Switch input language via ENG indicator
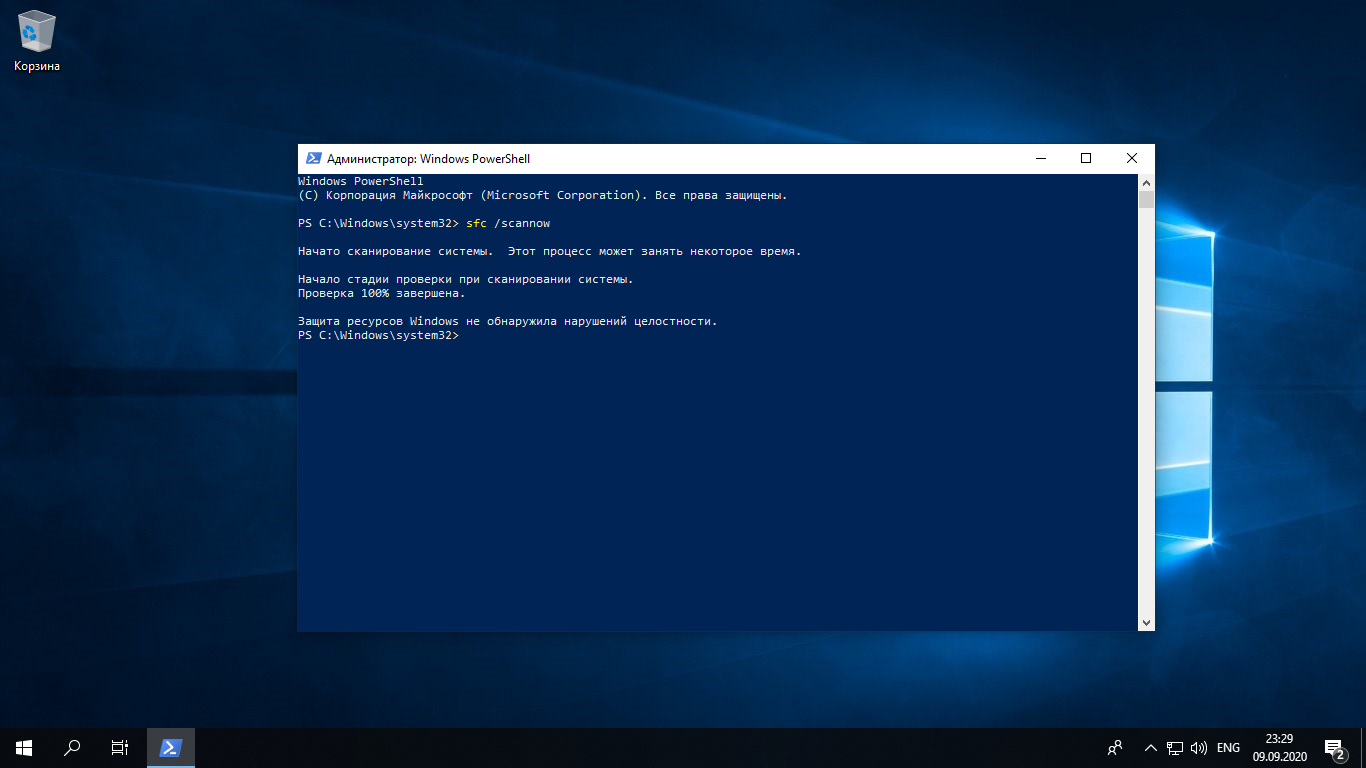Screen dimensions: 1366x768 (x=1229, y=747)
